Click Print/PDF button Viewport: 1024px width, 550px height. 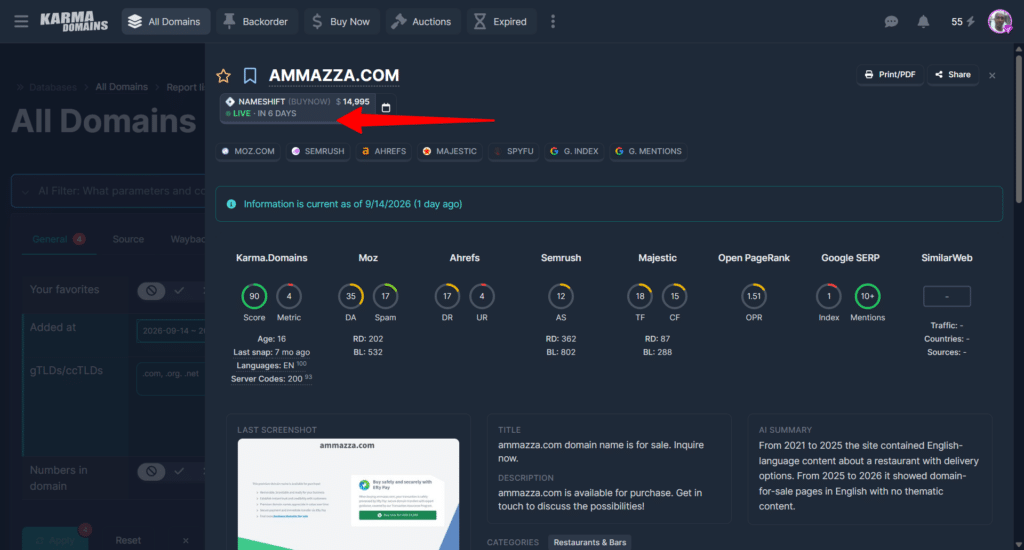pyautogui.click(x=890, y=74)
